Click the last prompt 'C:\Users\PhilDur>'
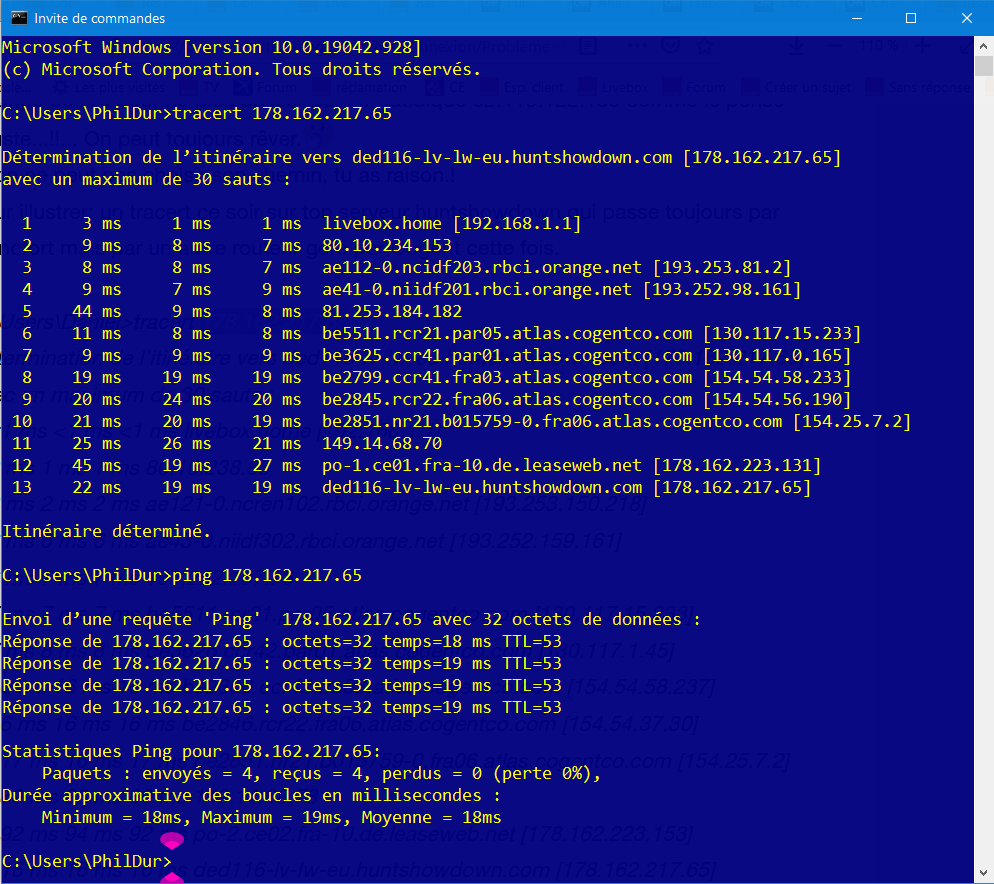 [87, 861]
